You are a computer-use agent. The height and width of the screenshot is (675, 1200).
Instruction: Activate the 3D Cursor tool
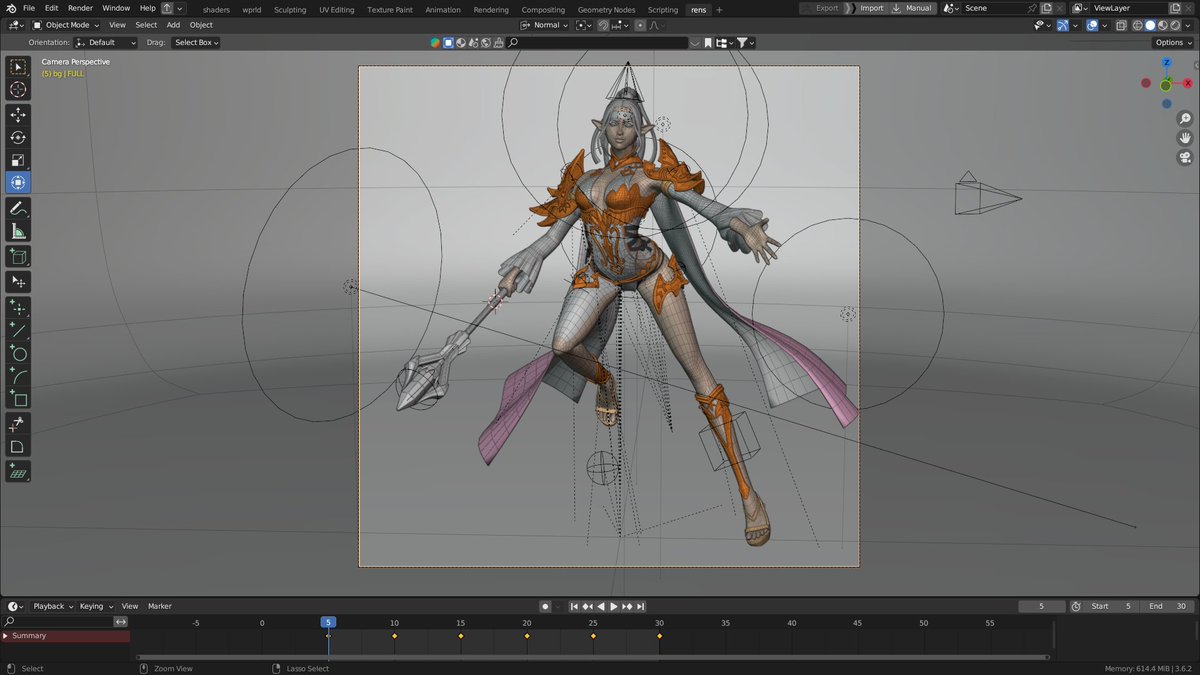pyautogui.click(x=18, y=90)
